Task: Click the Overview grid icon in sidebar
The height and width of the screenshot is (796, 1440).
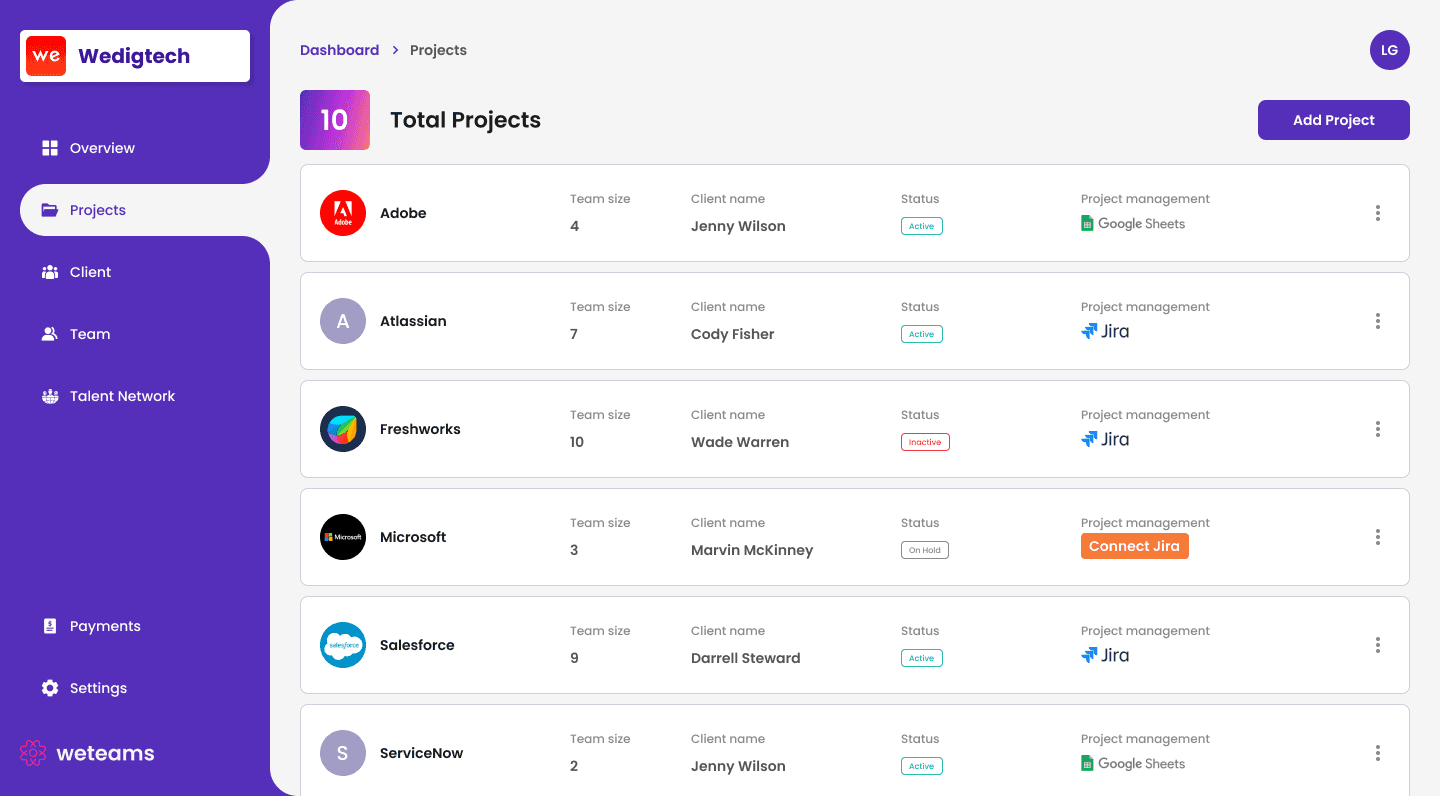Action: click(x=50, y=148)
